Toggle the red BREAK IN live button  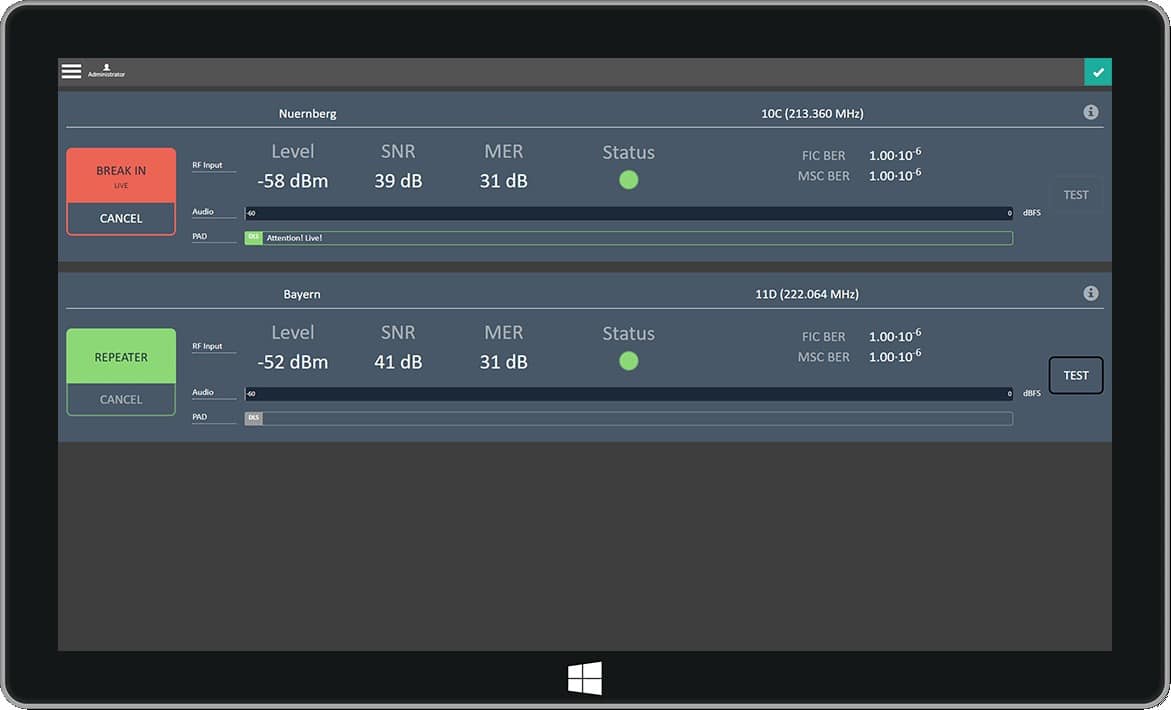pyautogui.click(x=121, y=176)
